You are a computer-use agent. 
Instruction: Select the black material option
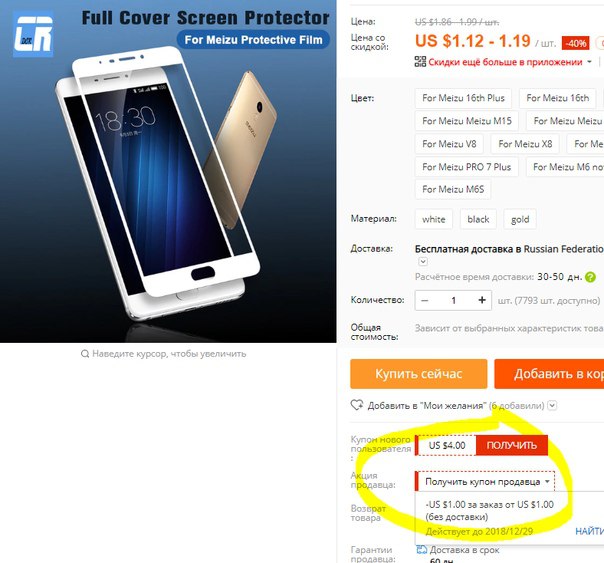coord(478,219)
